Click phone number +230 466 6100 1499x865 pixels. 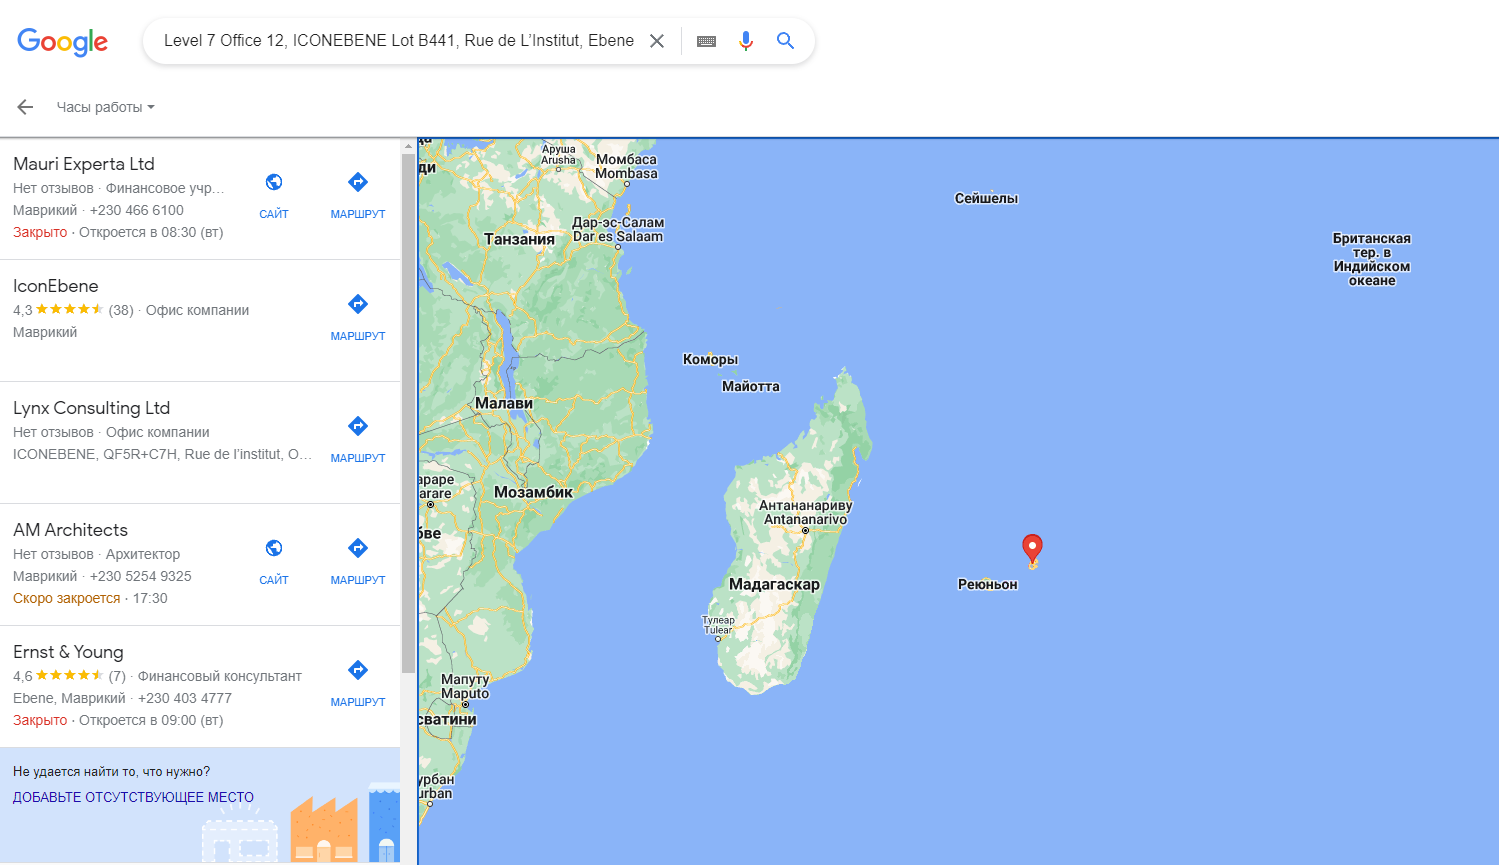[137, 210]
